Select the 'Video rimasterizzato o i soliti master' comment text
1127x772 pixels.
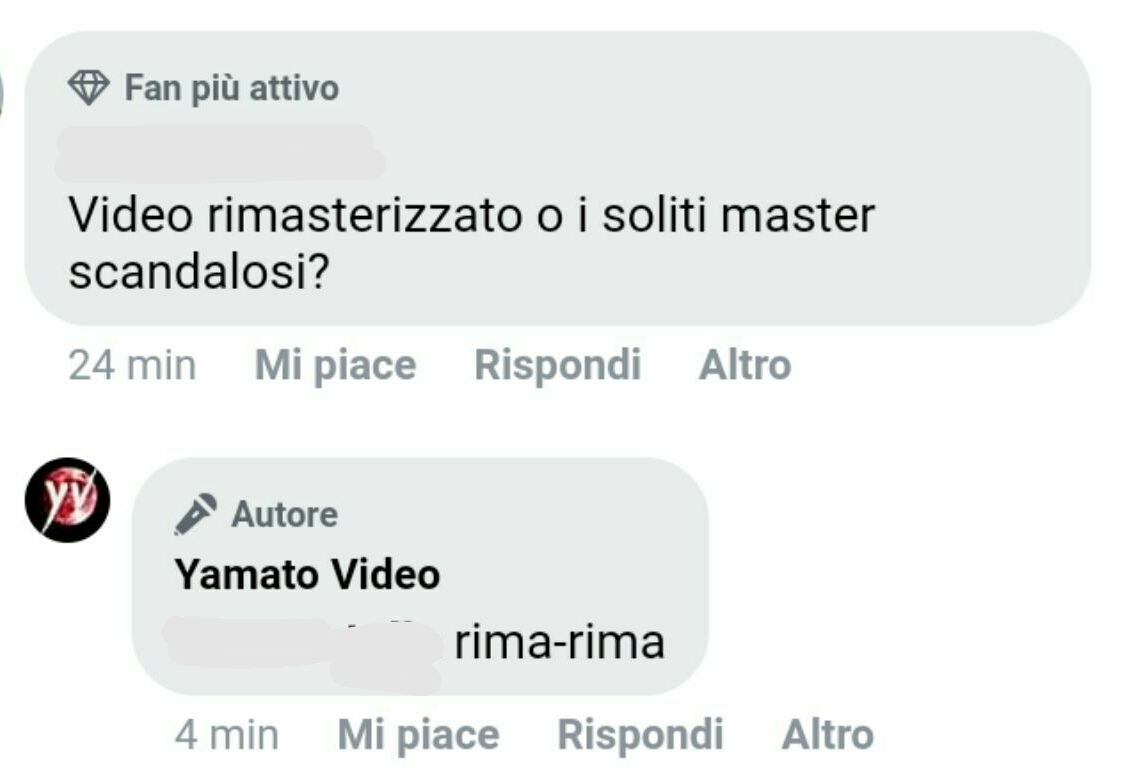click(472, 215)
